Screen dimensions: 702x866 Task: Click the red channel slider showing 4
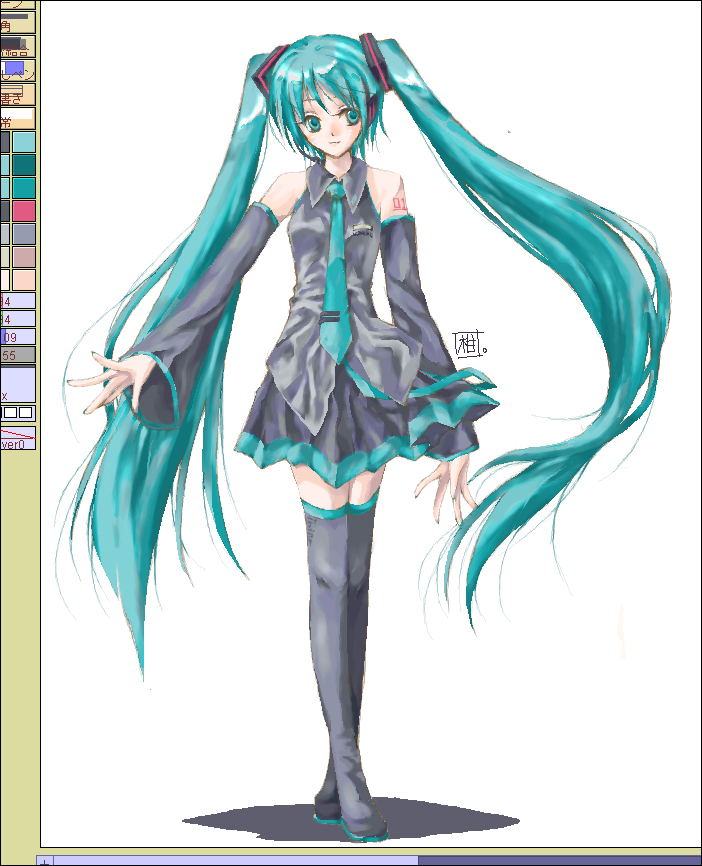click(x=18, y=301)
